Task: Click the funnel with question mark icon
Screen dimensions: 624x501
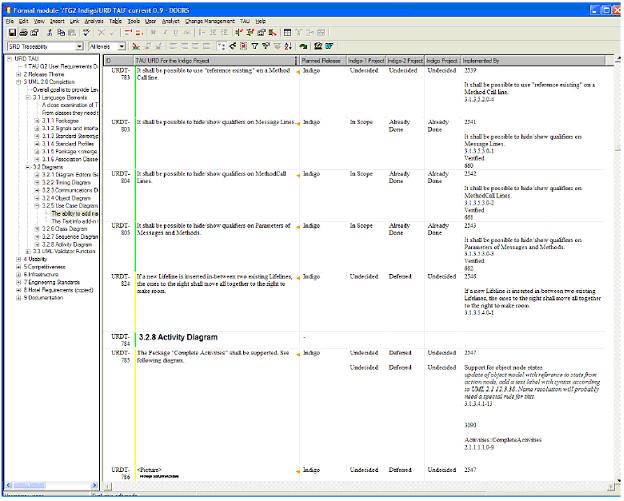Action: click(266, 47)
